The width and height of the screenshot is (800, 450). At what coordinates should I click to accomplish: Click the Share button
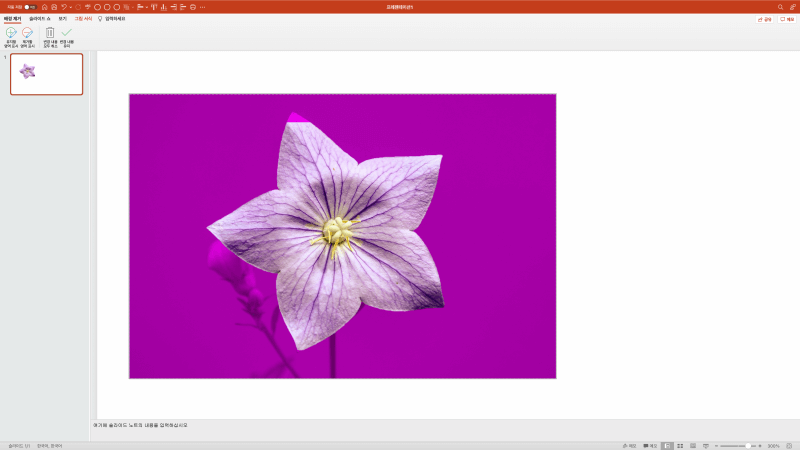coord(765,19)
